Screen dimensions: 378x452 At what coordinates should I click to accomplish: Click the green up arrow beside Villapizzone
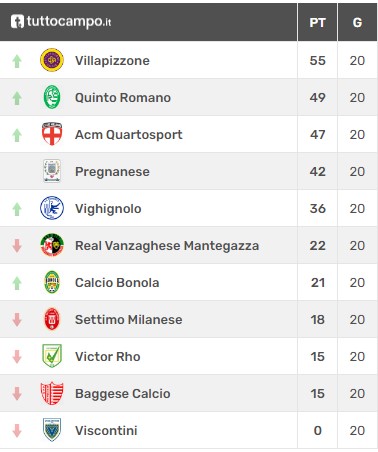coord(17,61)
